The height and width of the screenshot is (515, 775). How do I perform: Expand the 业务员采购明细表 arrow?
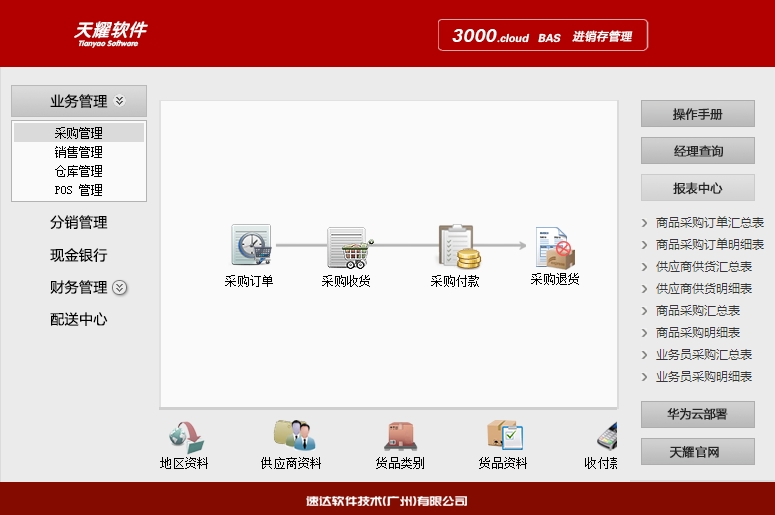tap(644, 377)
